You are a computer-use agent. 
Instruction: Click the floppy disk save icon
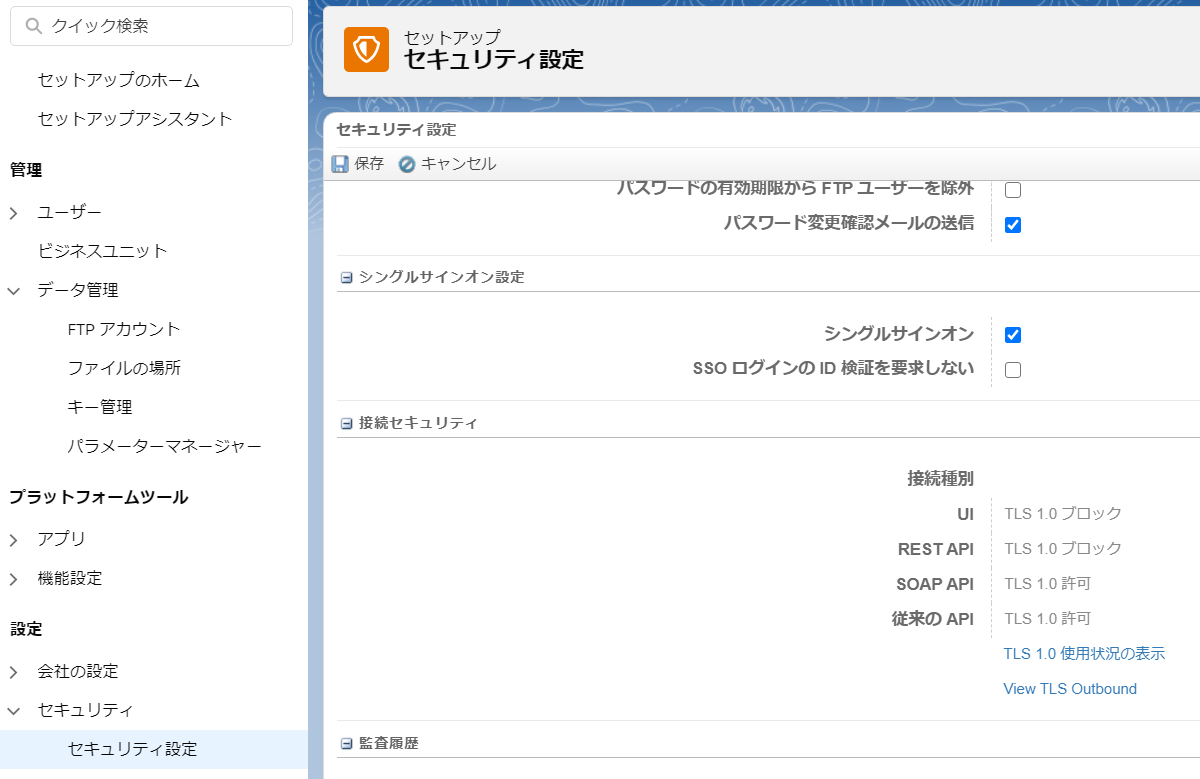pyautogui.click(x=339, y=163)
